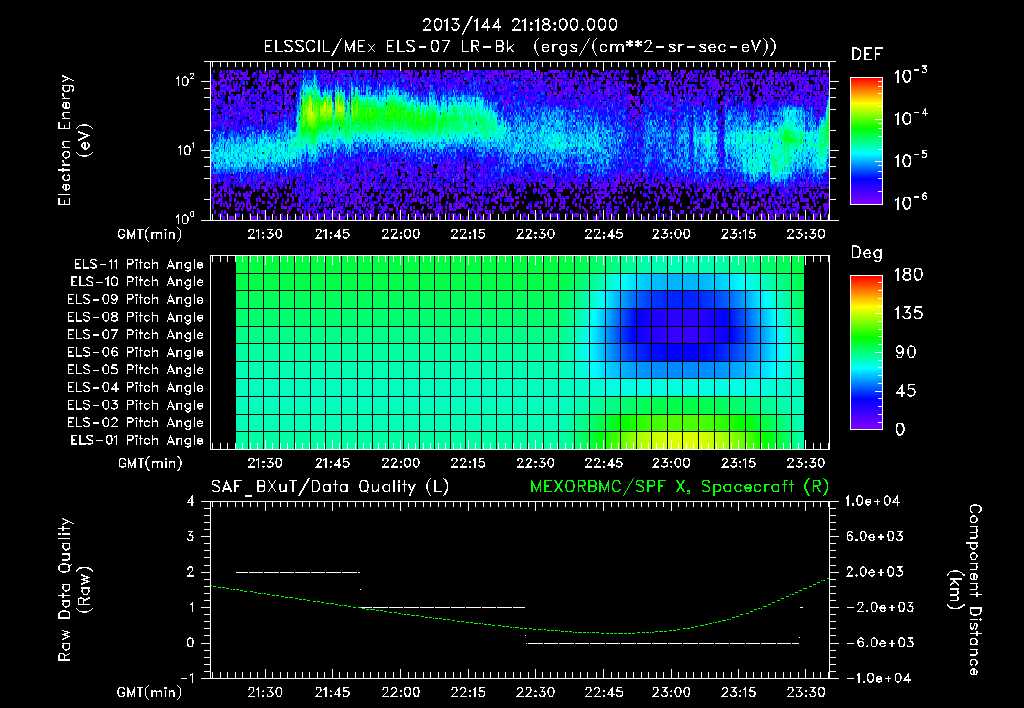Click the DEF label above top colorbar
This screenshot has width=1024, height=708.
pyautogui.click(x=867, y=55)
